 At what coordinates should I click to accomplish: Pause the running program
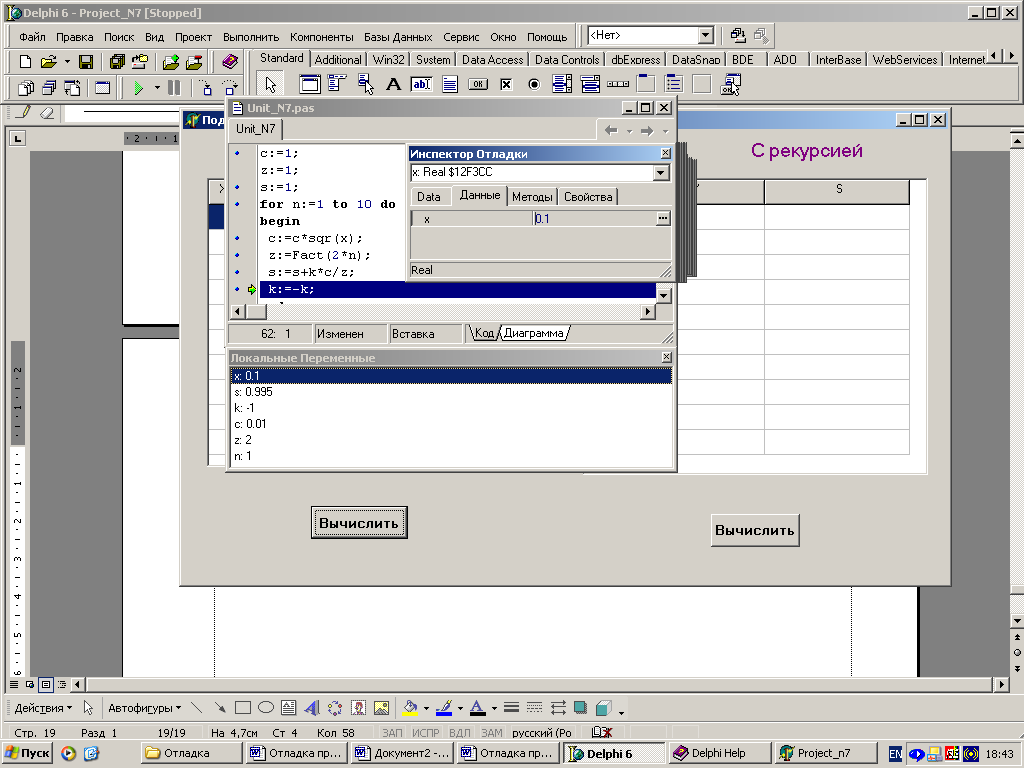[174, 88]
